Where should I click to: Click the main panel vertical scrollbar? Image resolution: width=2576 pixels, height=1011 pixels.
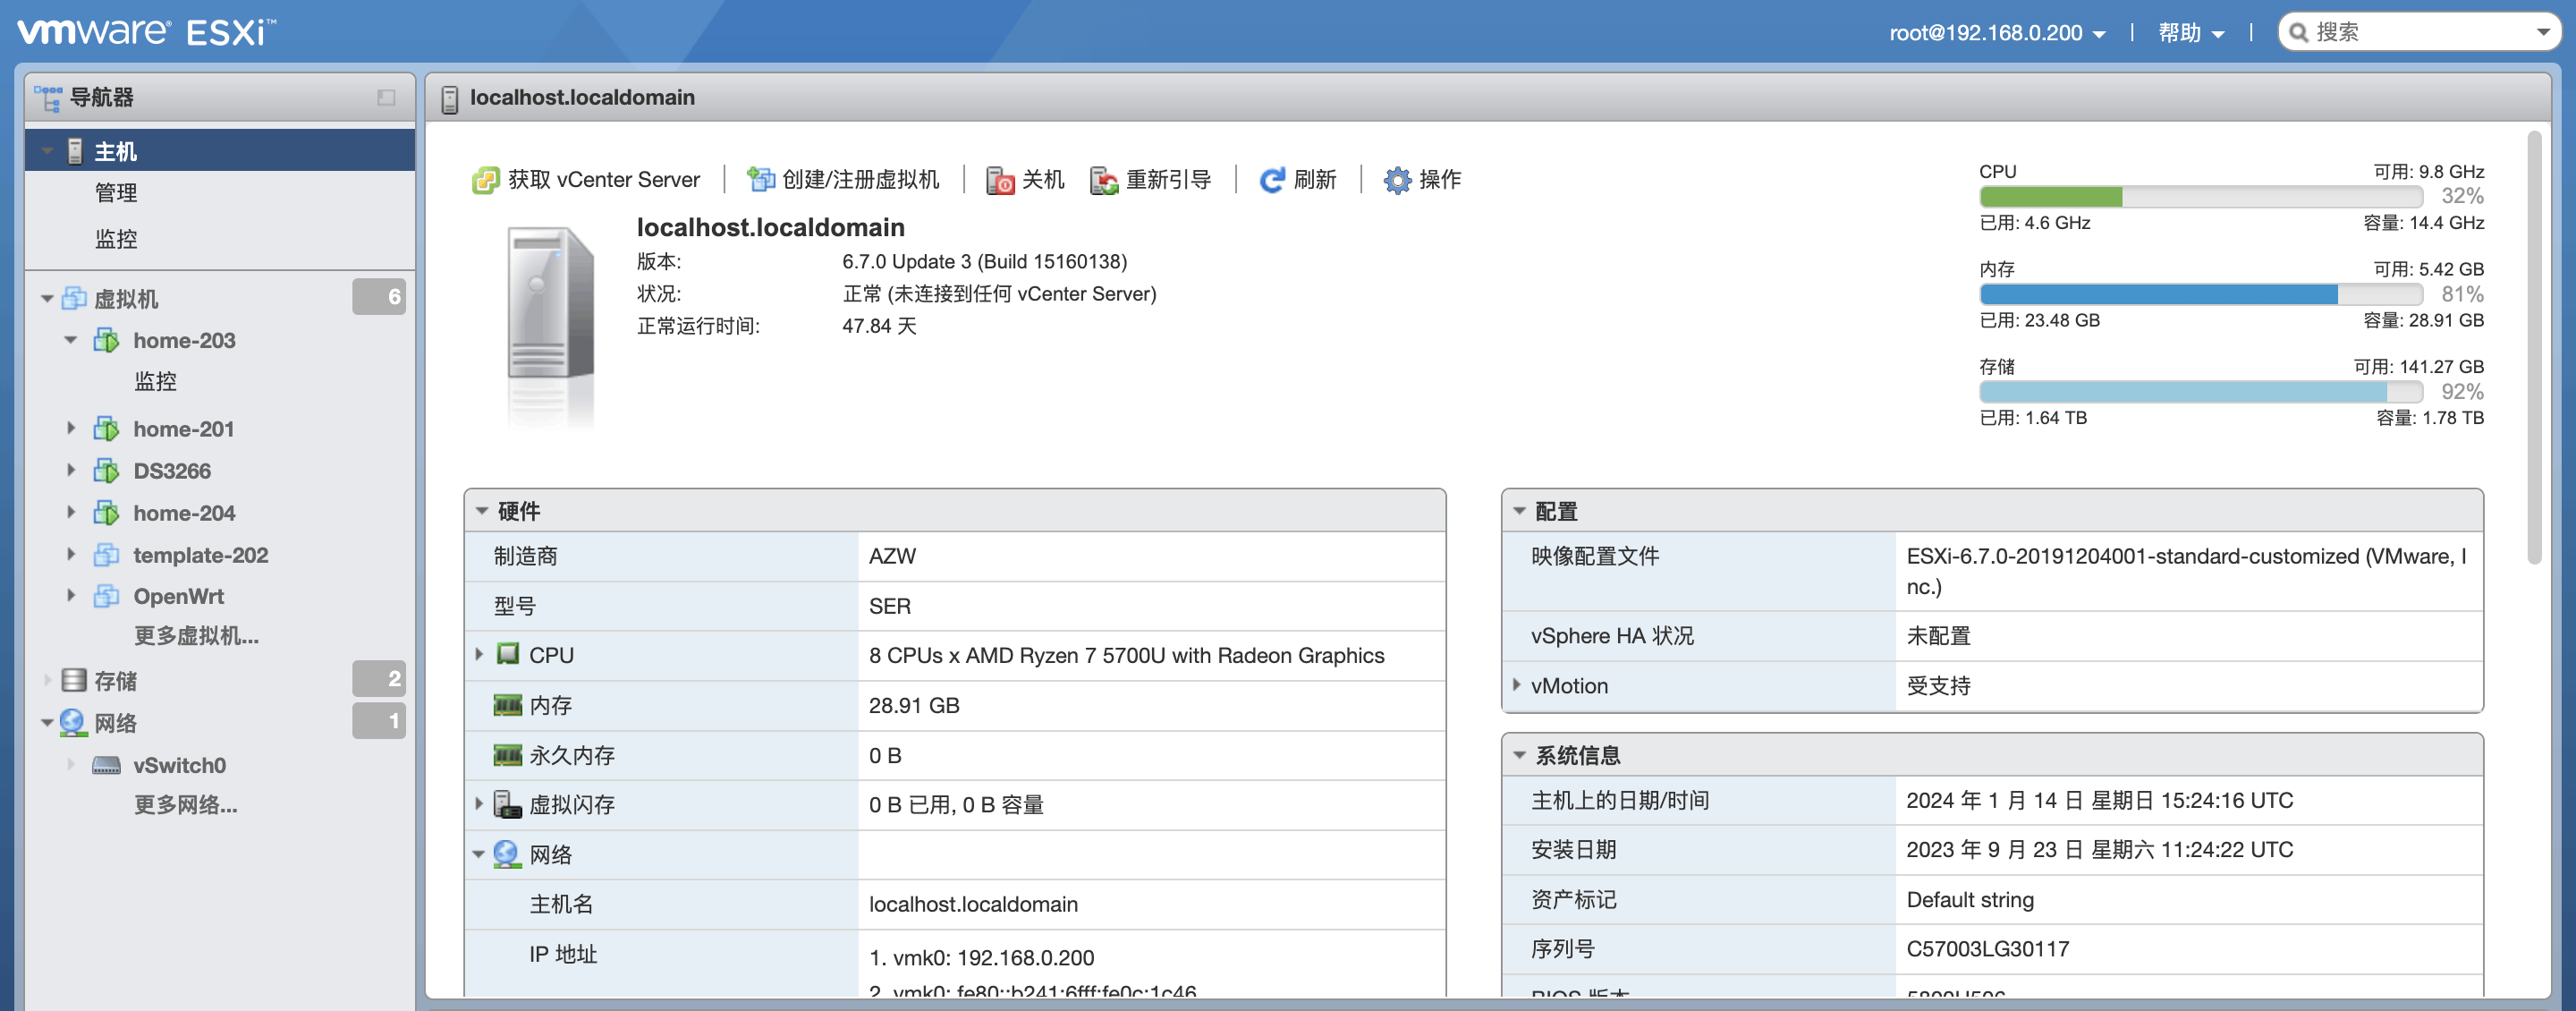tap(2534, 347)
